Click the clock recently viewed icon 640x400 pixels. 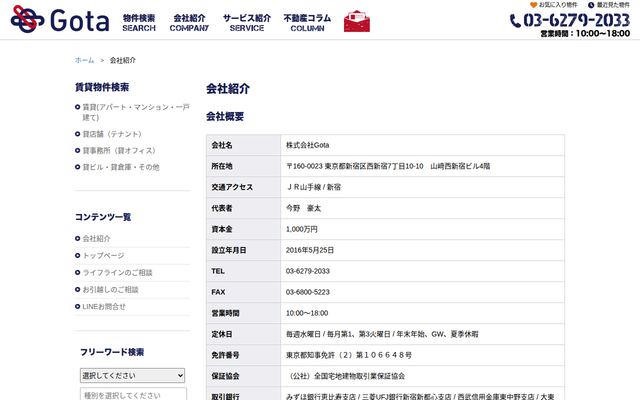(591, 5)
